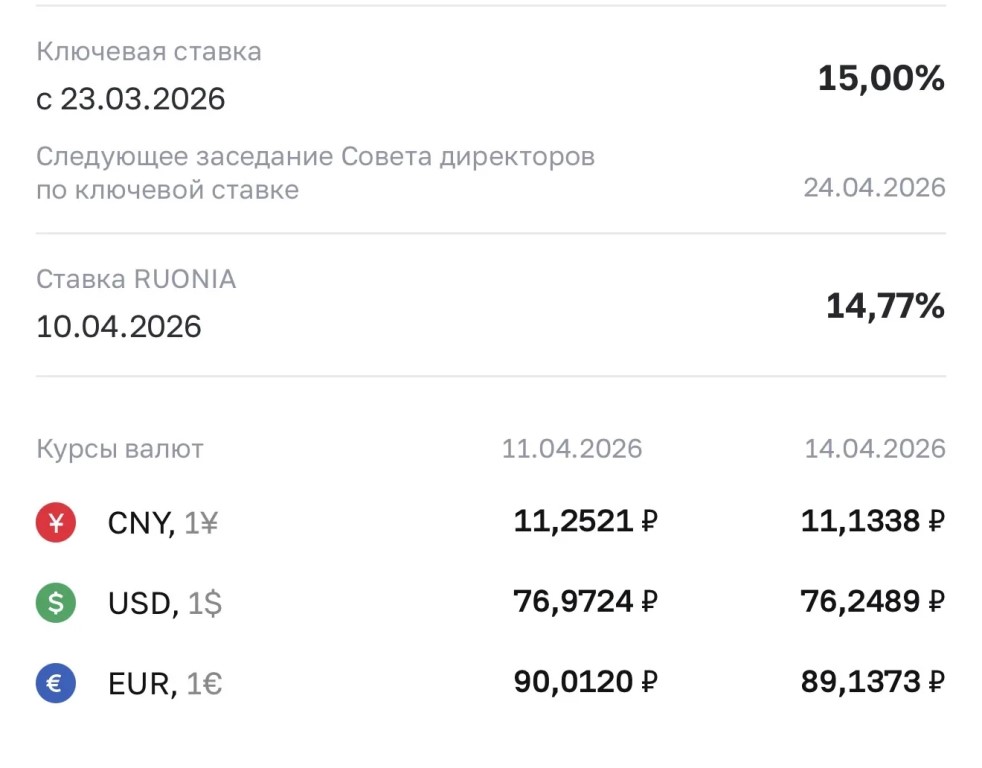Click the 14.04.2026 column header
This screenshot has height=768, width=982.
874,449
